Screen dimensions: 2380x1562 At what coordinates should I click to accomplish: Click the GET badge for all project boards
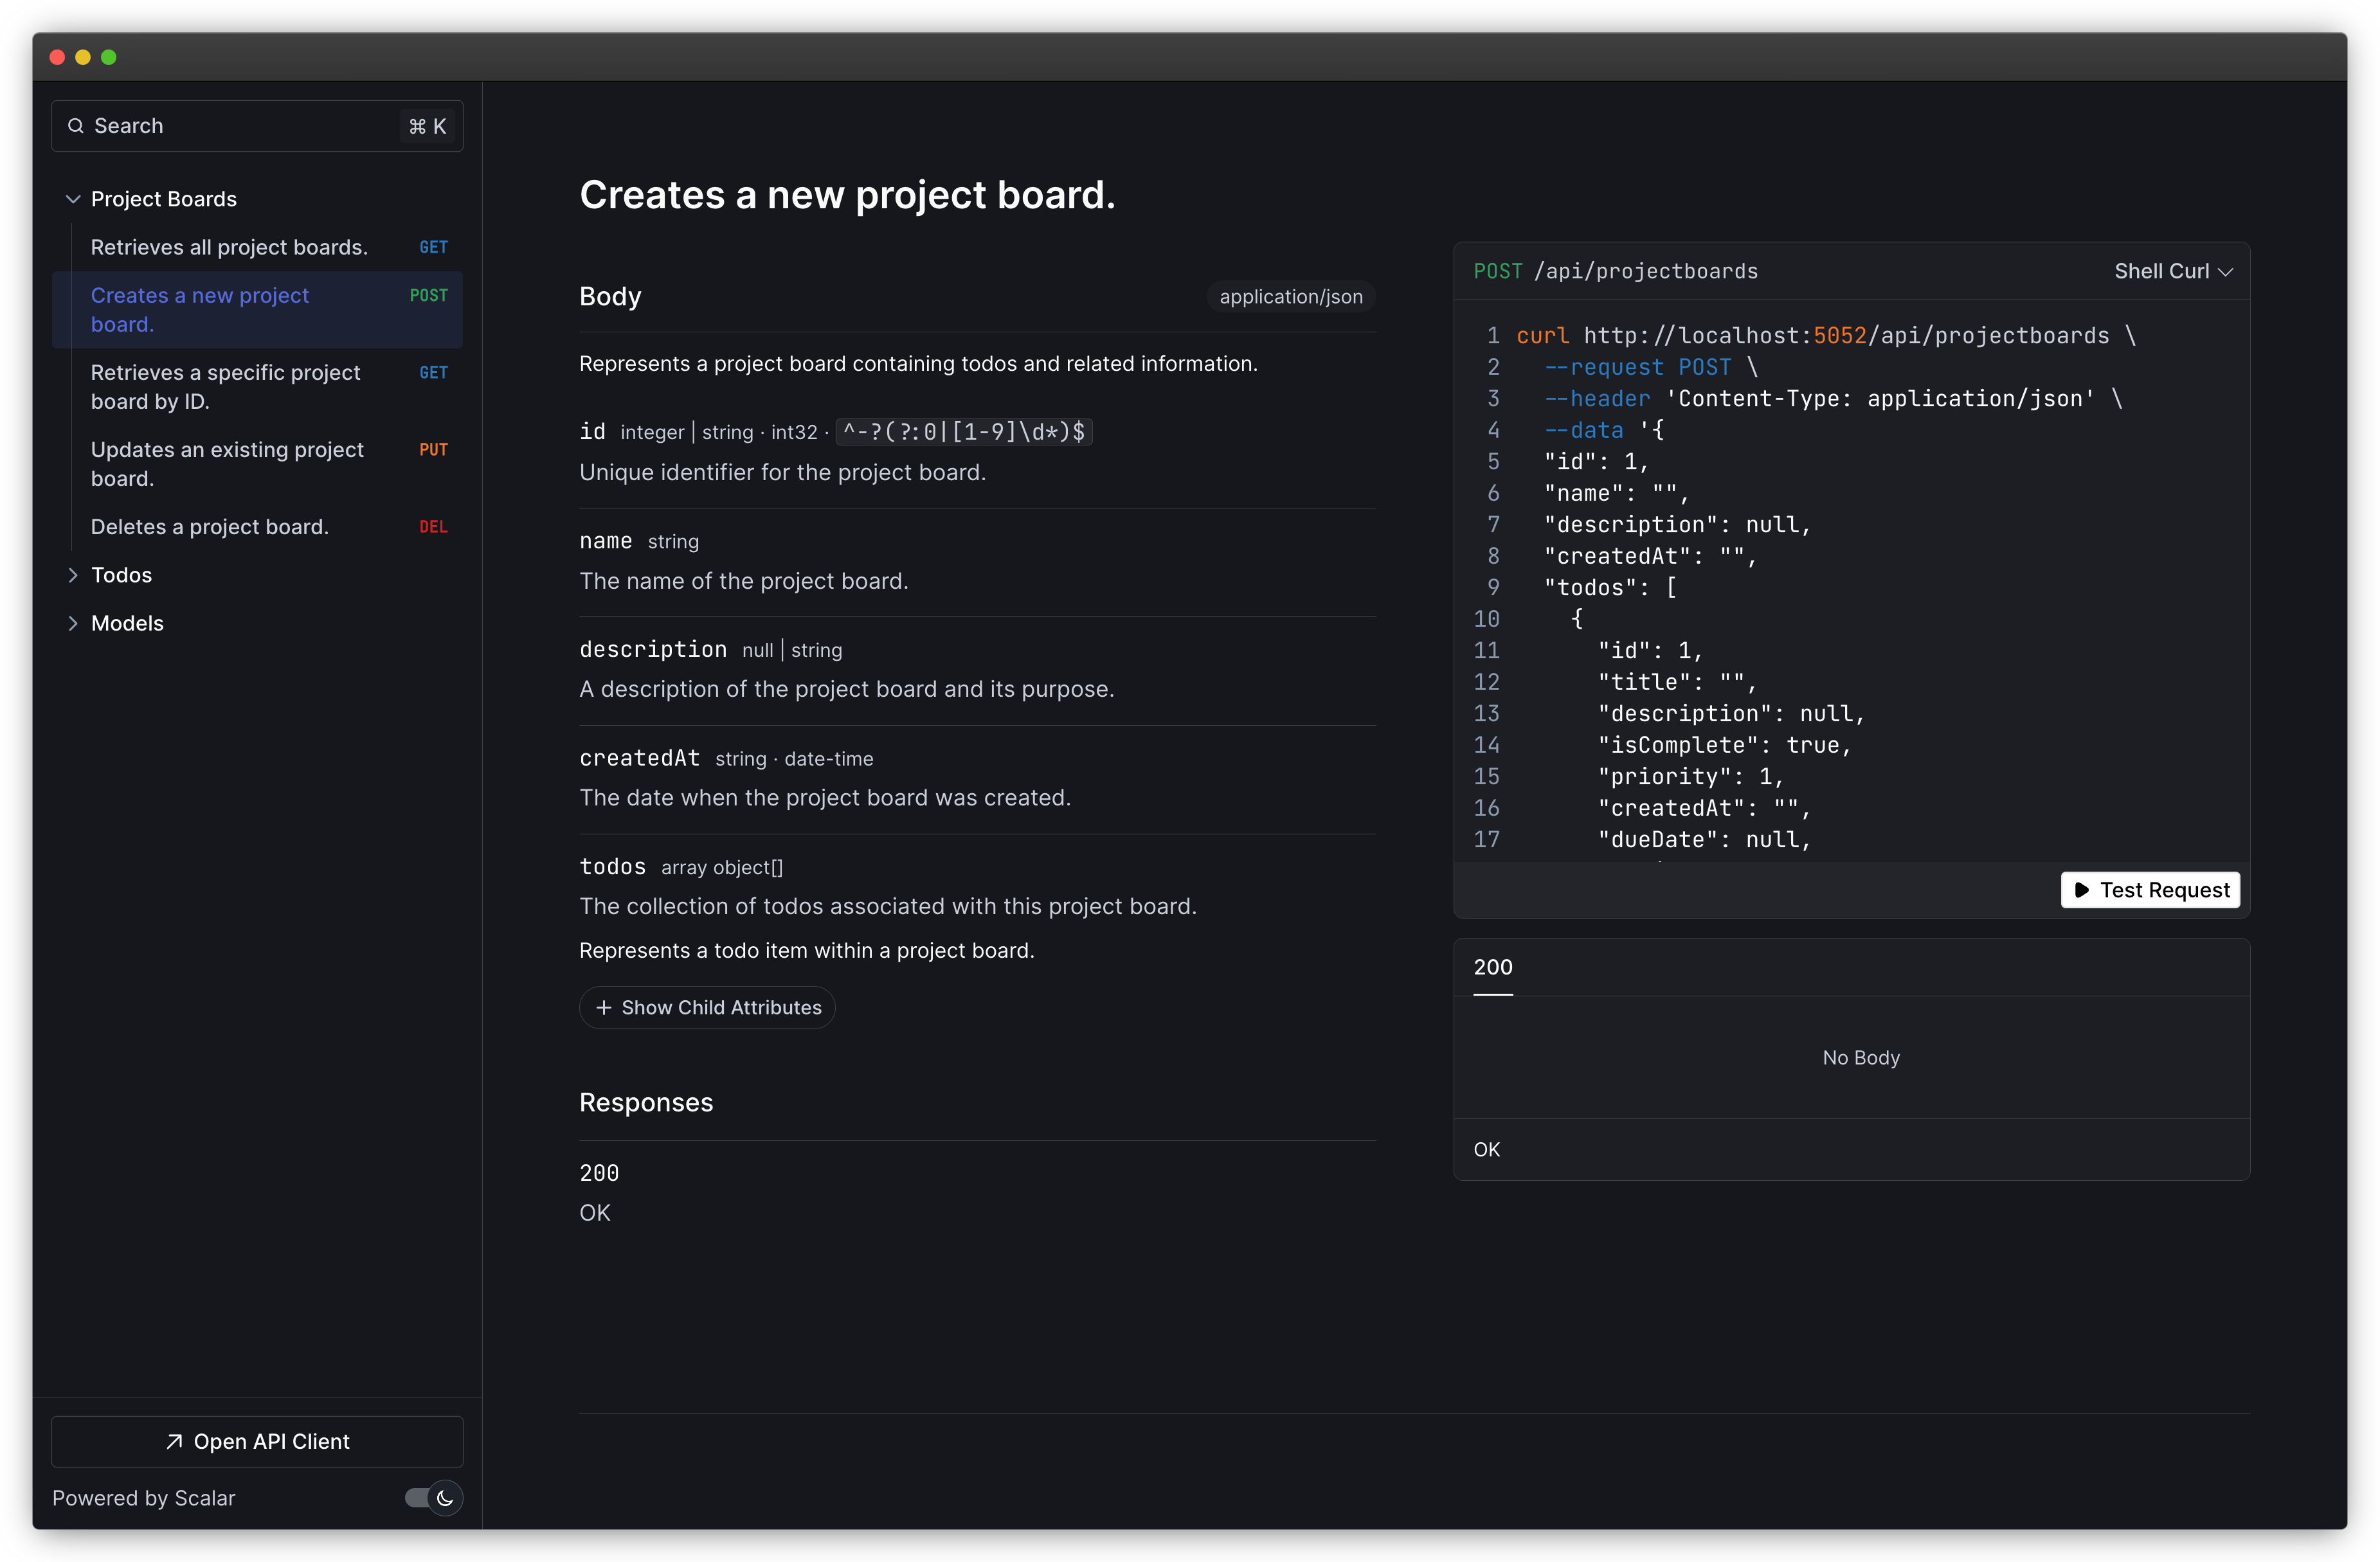433,247
